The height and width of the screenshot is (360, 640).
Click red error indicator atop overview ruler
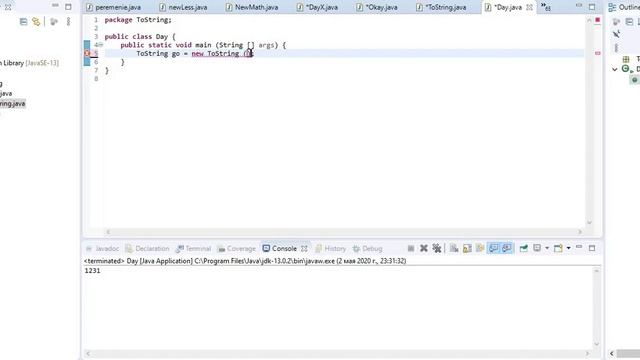click(598, 20)
